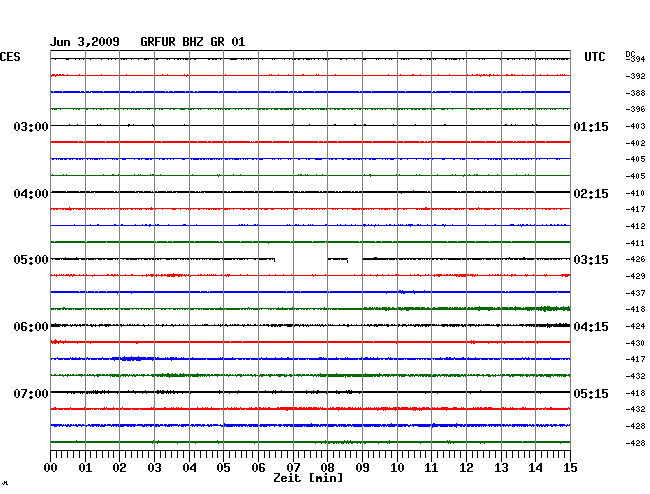Screen dimensions: 650x494
Task: Click the '03:00' local time label
Action: click(x=31, y=126)
